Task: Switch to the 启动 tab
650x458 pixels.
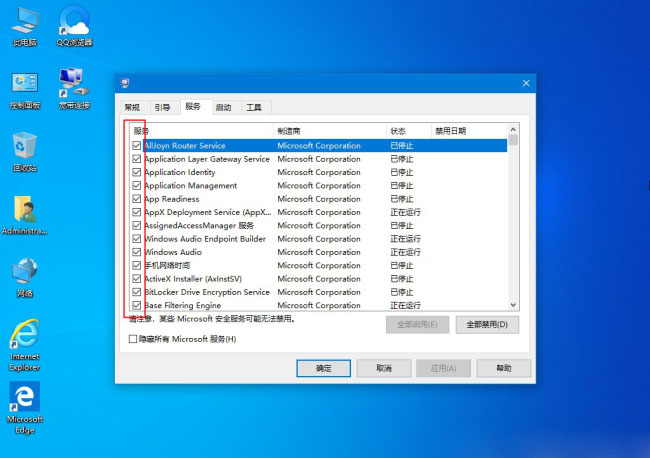Action: 223,107
